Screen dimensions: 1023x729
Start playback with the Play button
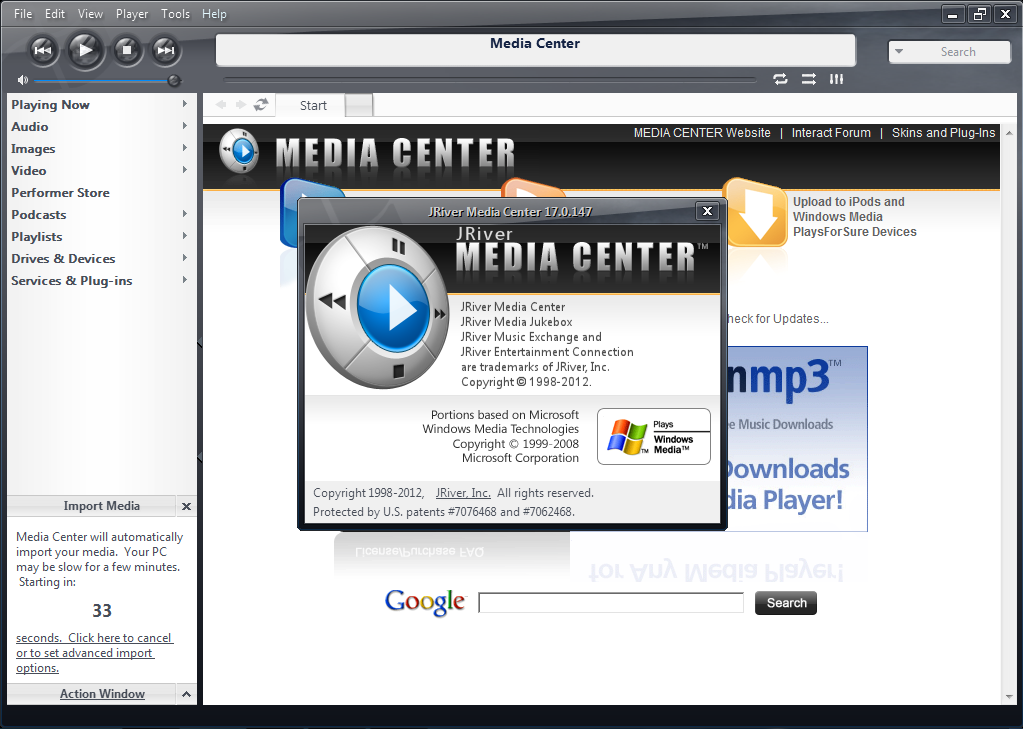[x=85, y=50]
